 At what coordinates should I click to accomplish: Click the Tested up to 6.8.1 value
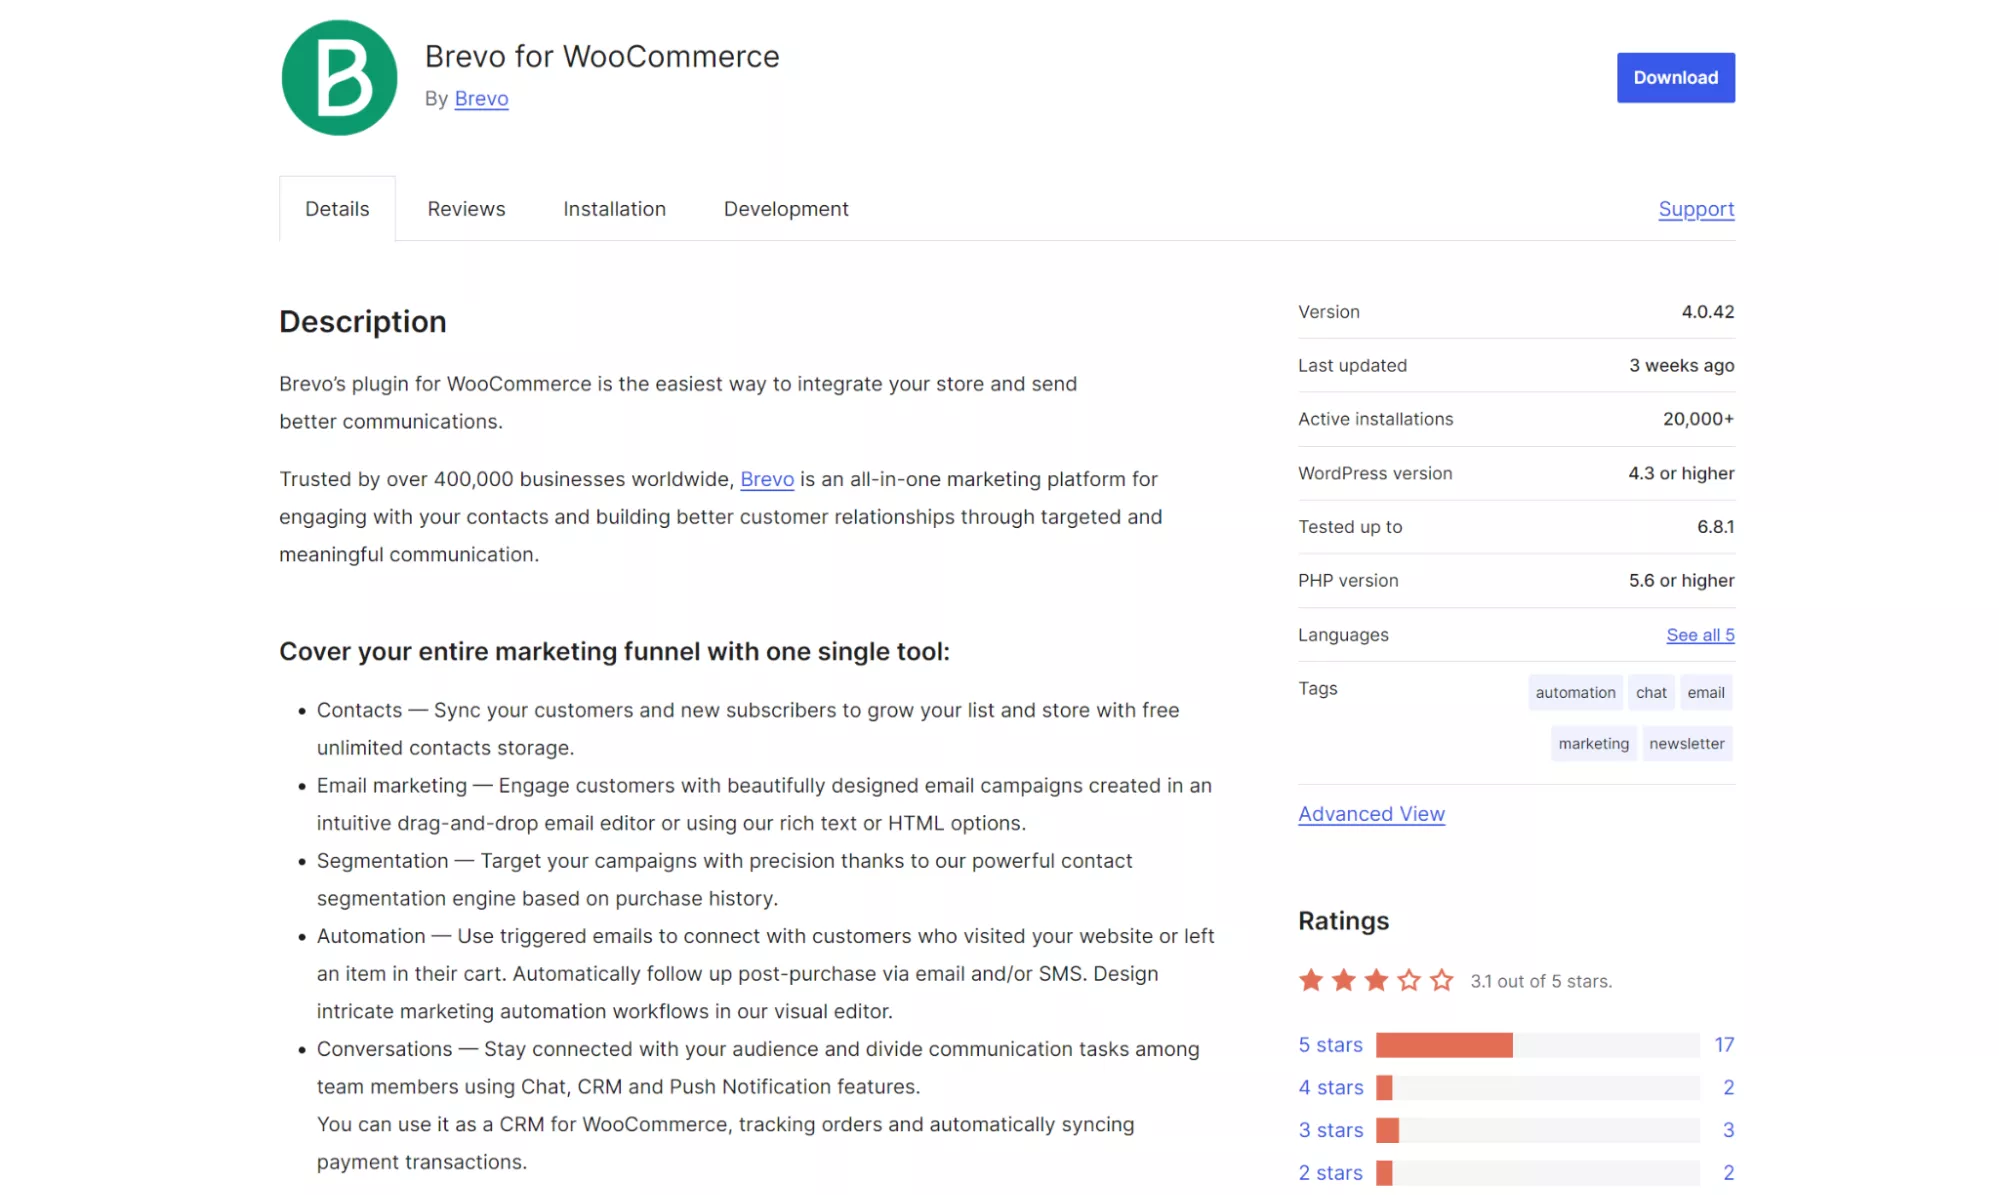click(1715, 527)
